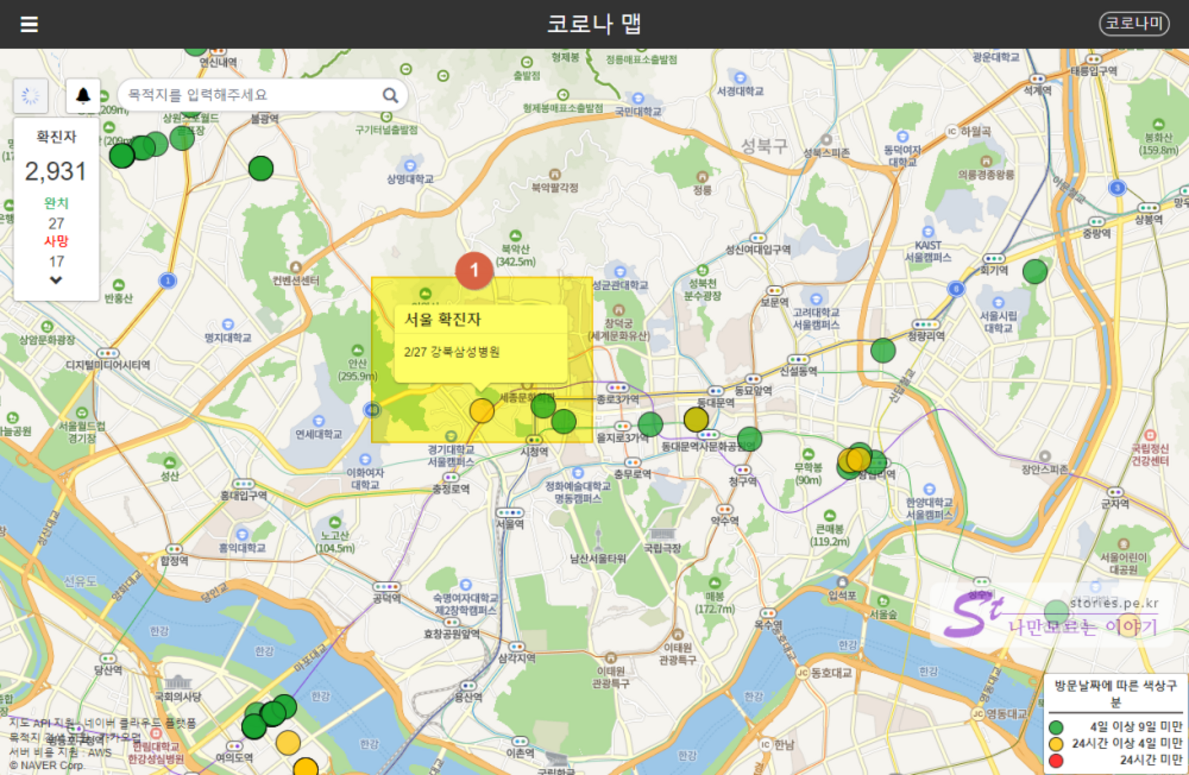Click the green marker near 청량리역

(882, 350)
